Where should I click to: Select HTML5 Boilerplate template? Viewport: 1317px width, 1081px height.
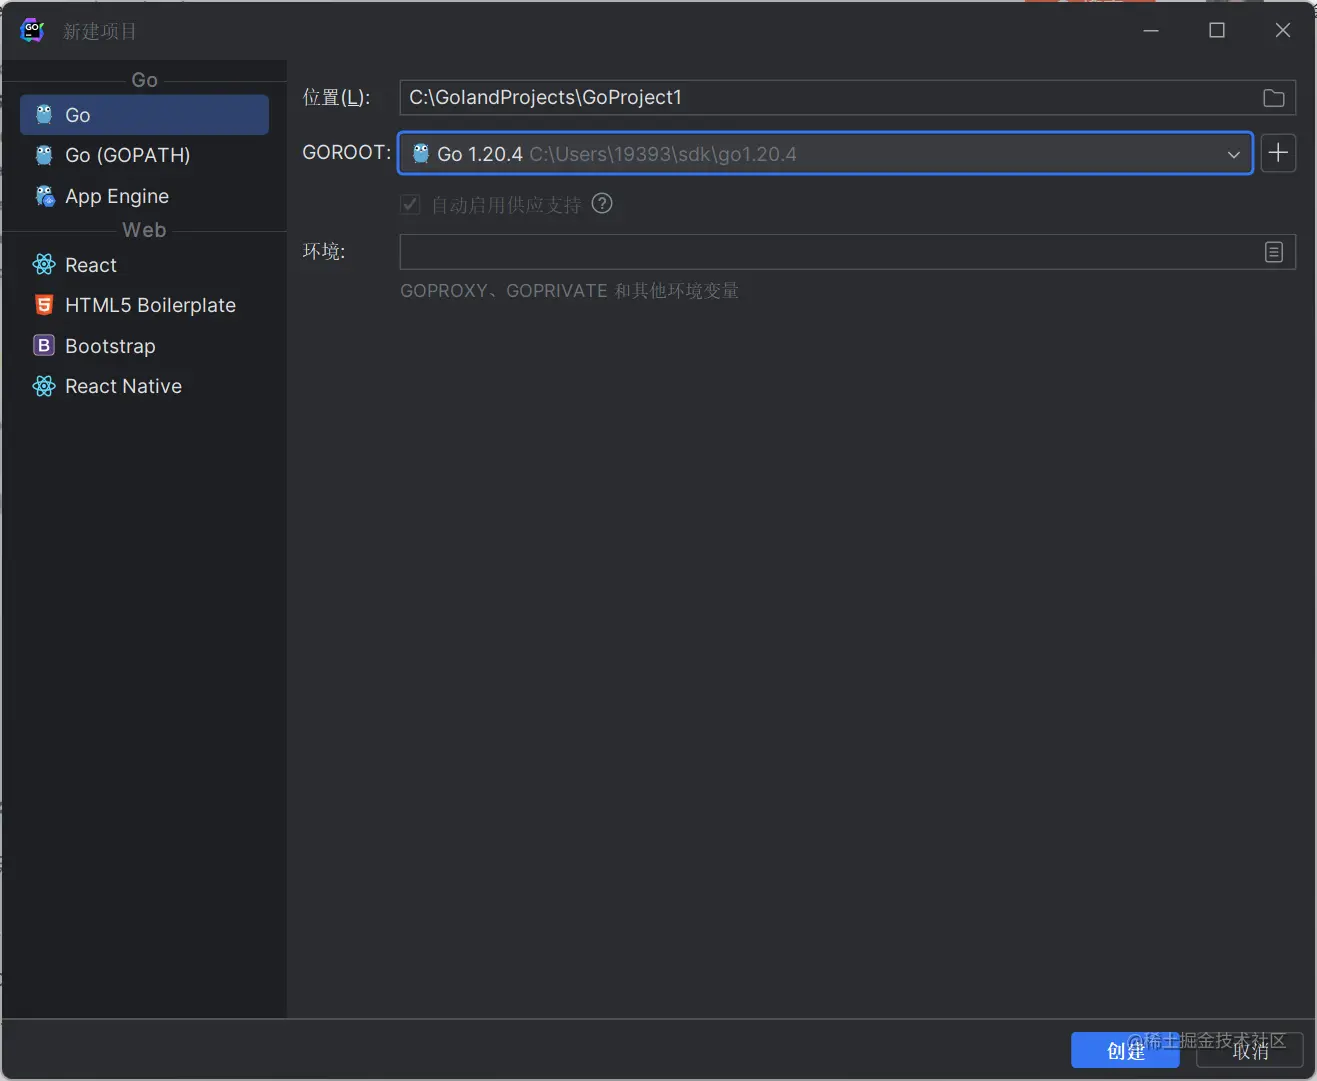[144, 305]
